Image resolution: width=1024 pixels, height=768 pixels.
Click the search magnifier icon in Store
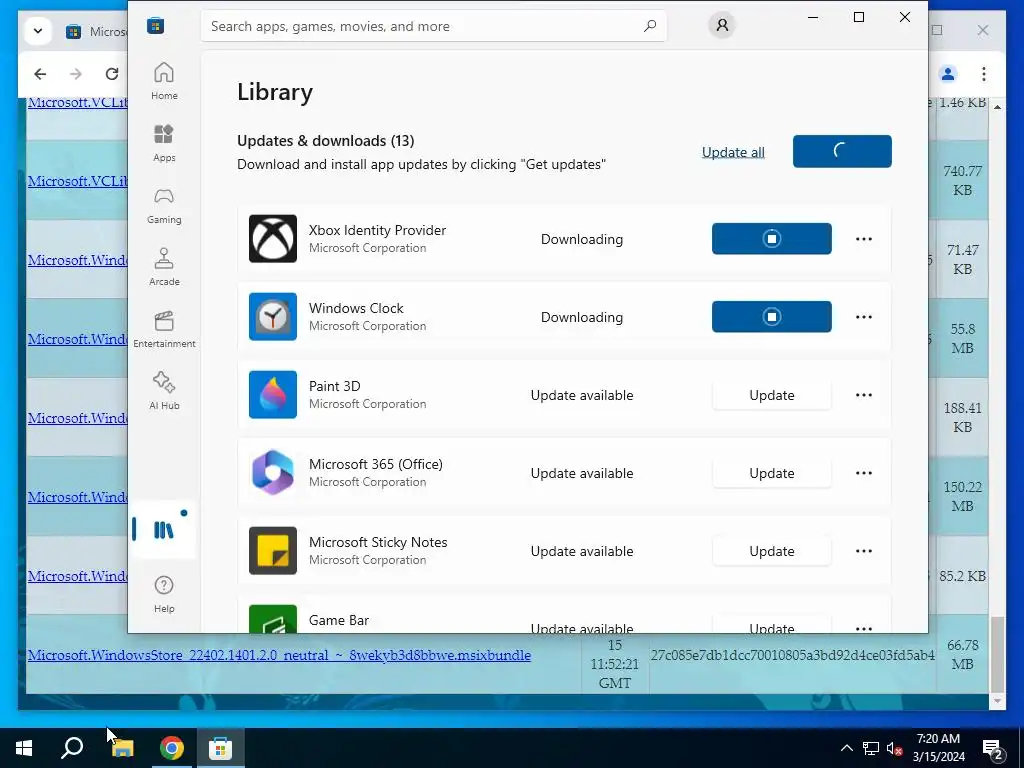click(x=650, y=26)
